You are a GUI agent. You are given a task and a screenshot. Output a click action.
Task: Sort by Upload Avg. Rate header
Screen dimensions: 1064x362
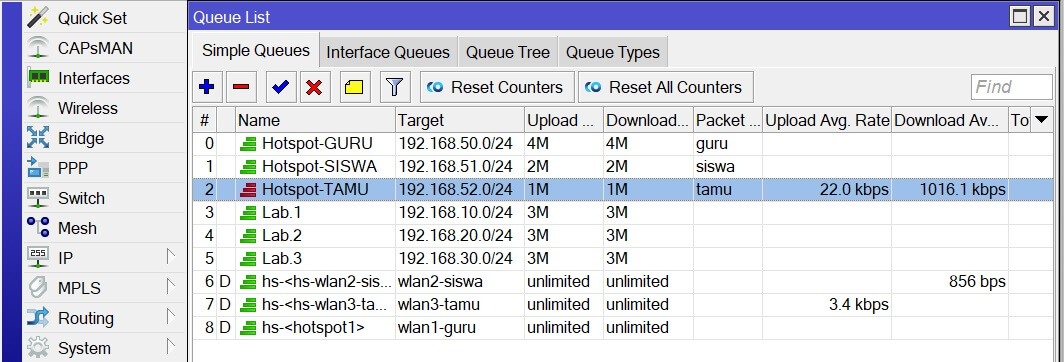[x=827, y=120]
